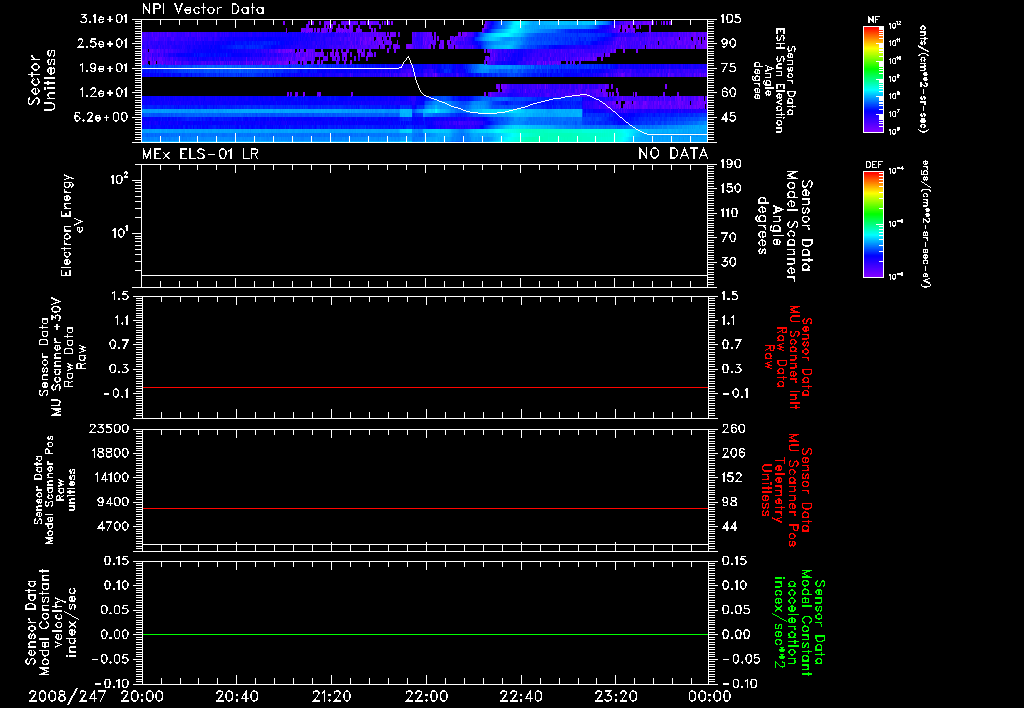Click the 150 degree scanner angle tick
The width and height of the screenshot is (1024, 708).
(x=731, y=189)
